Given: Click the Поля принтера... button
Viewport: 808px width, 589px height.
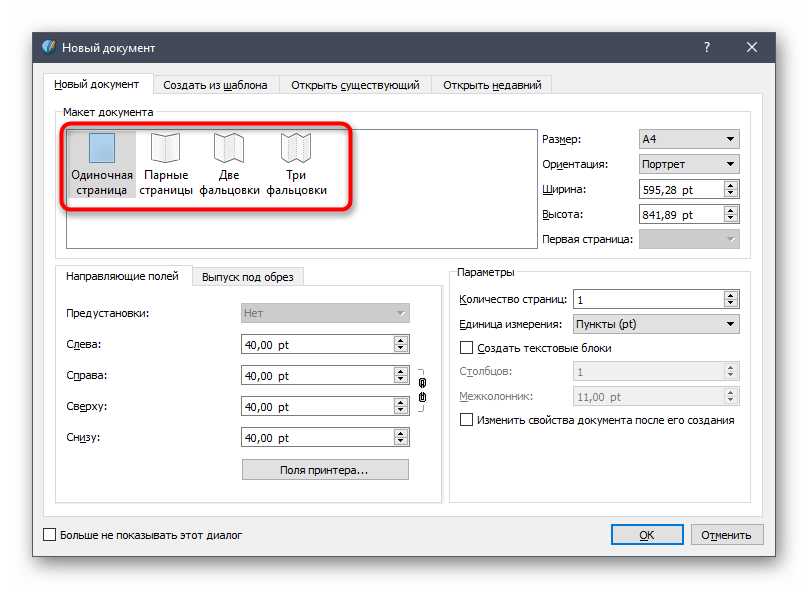Looking at the screenshot, I should (x=325, y=470).
